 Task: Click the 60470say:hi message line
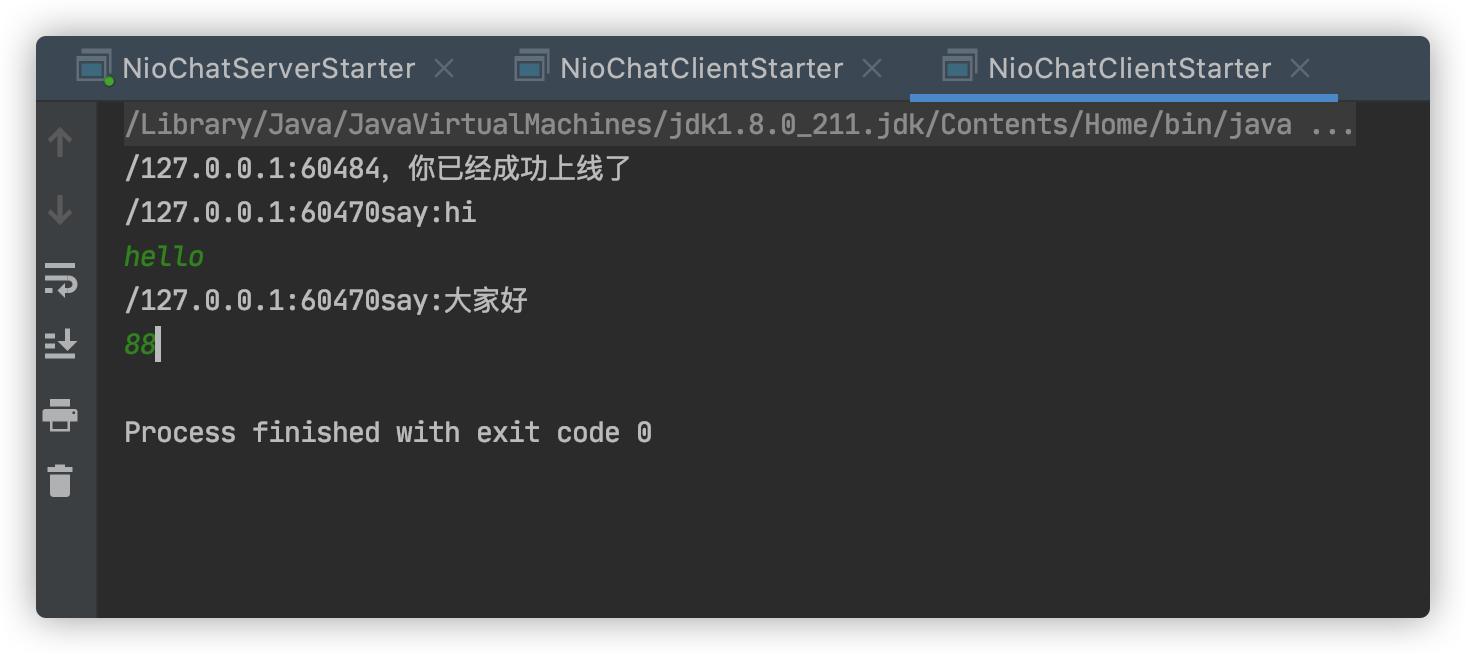(300, 212)
